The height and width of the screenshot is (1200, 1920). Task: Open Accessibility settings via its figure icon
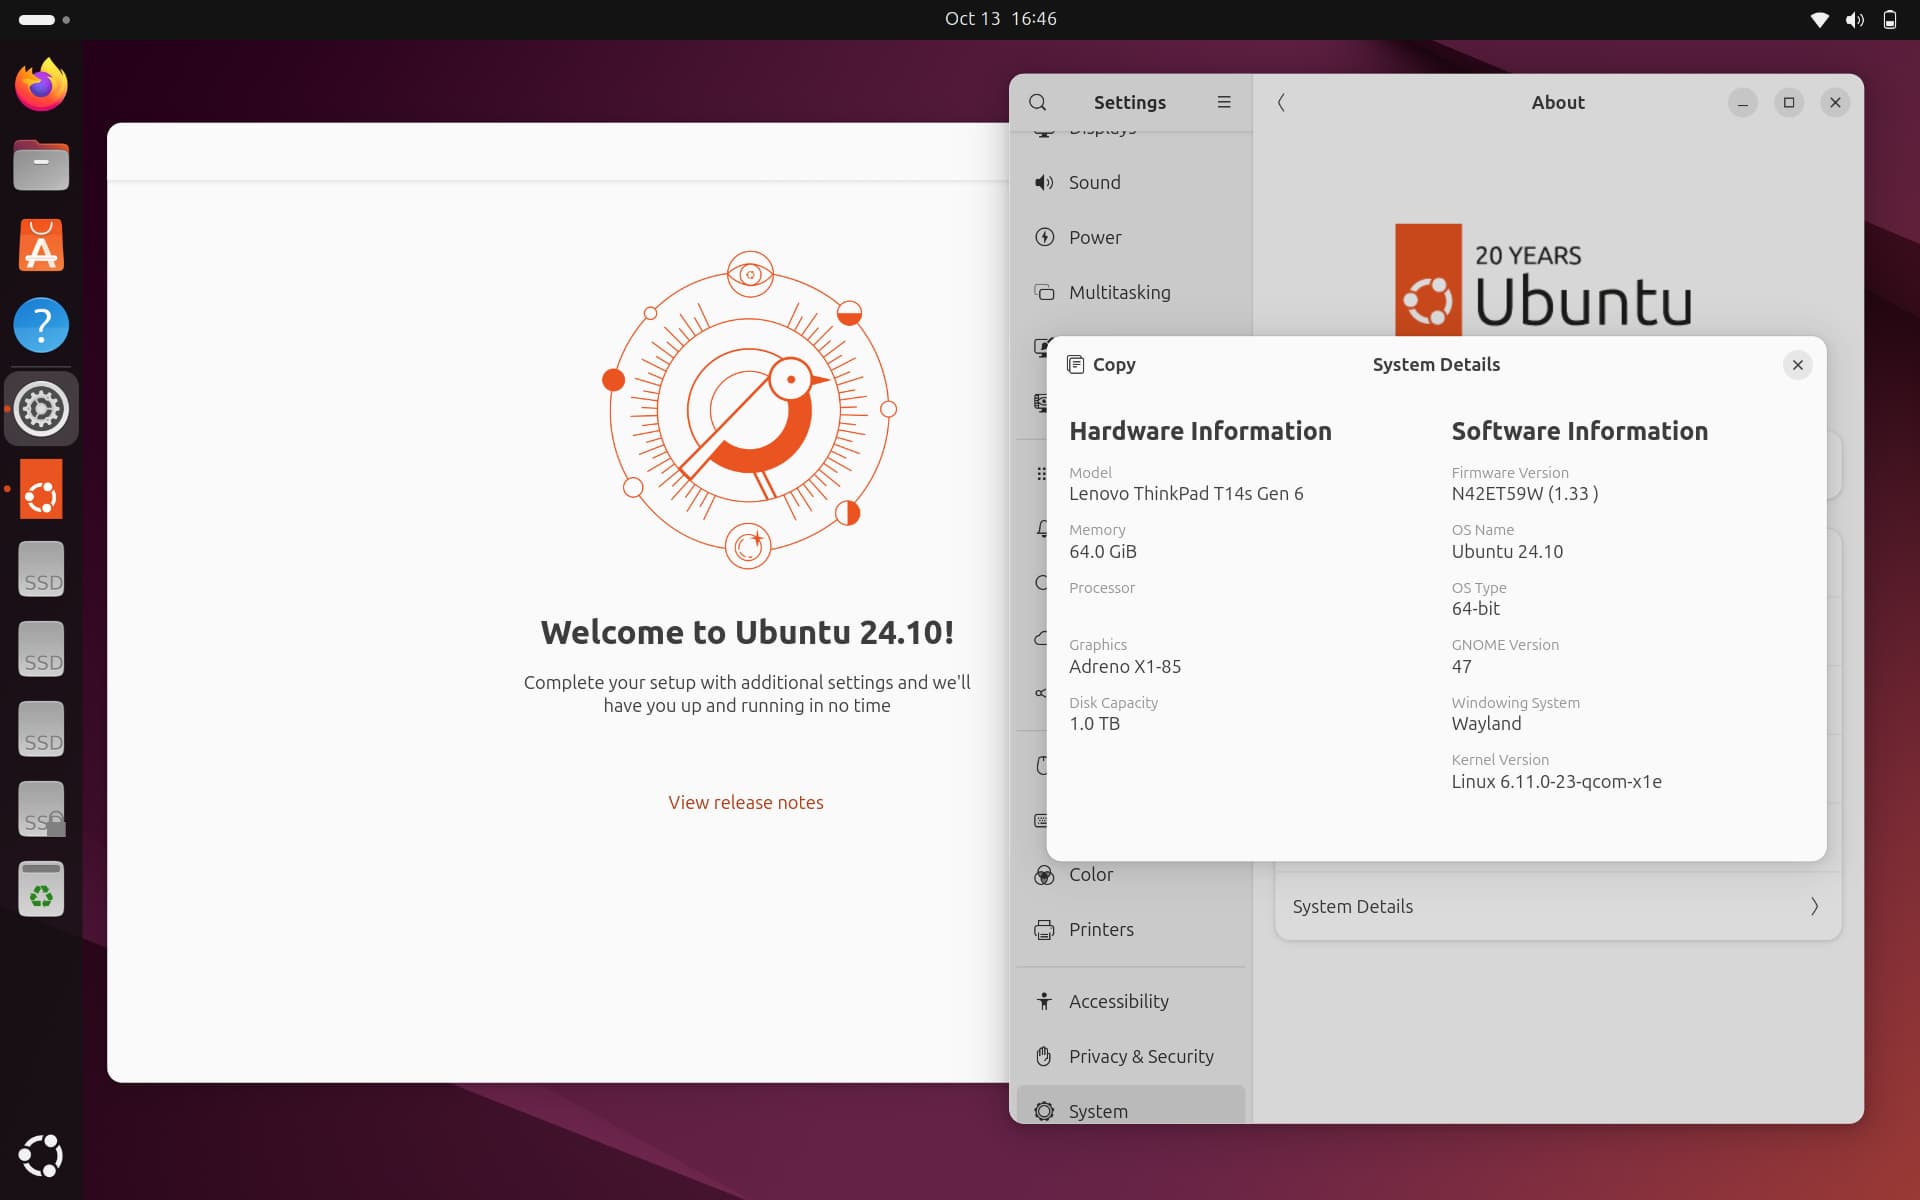click(1044, 1001)
